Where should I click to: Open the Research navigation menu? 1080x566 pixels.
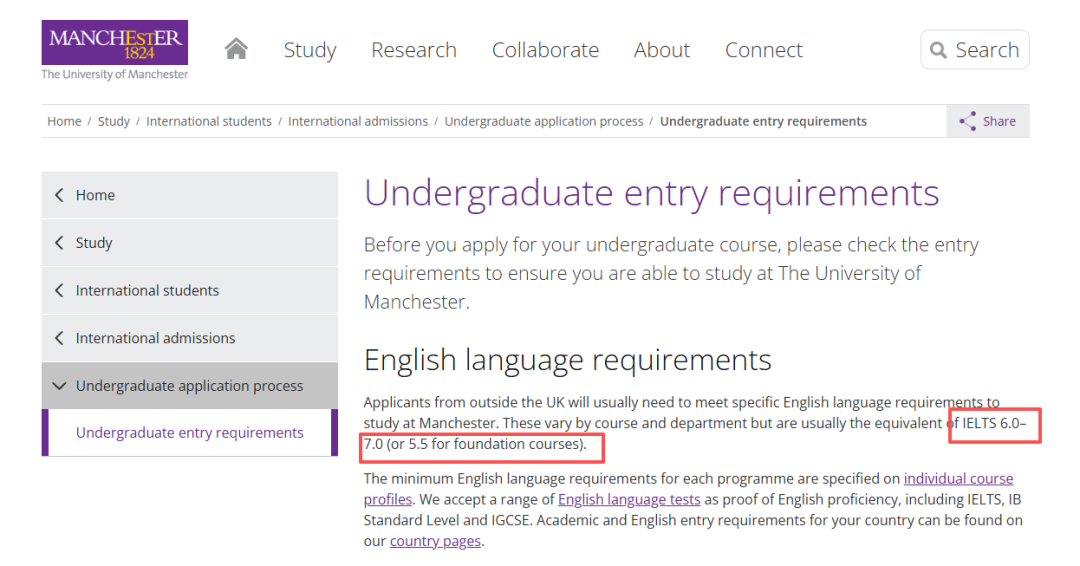(413, 50)
